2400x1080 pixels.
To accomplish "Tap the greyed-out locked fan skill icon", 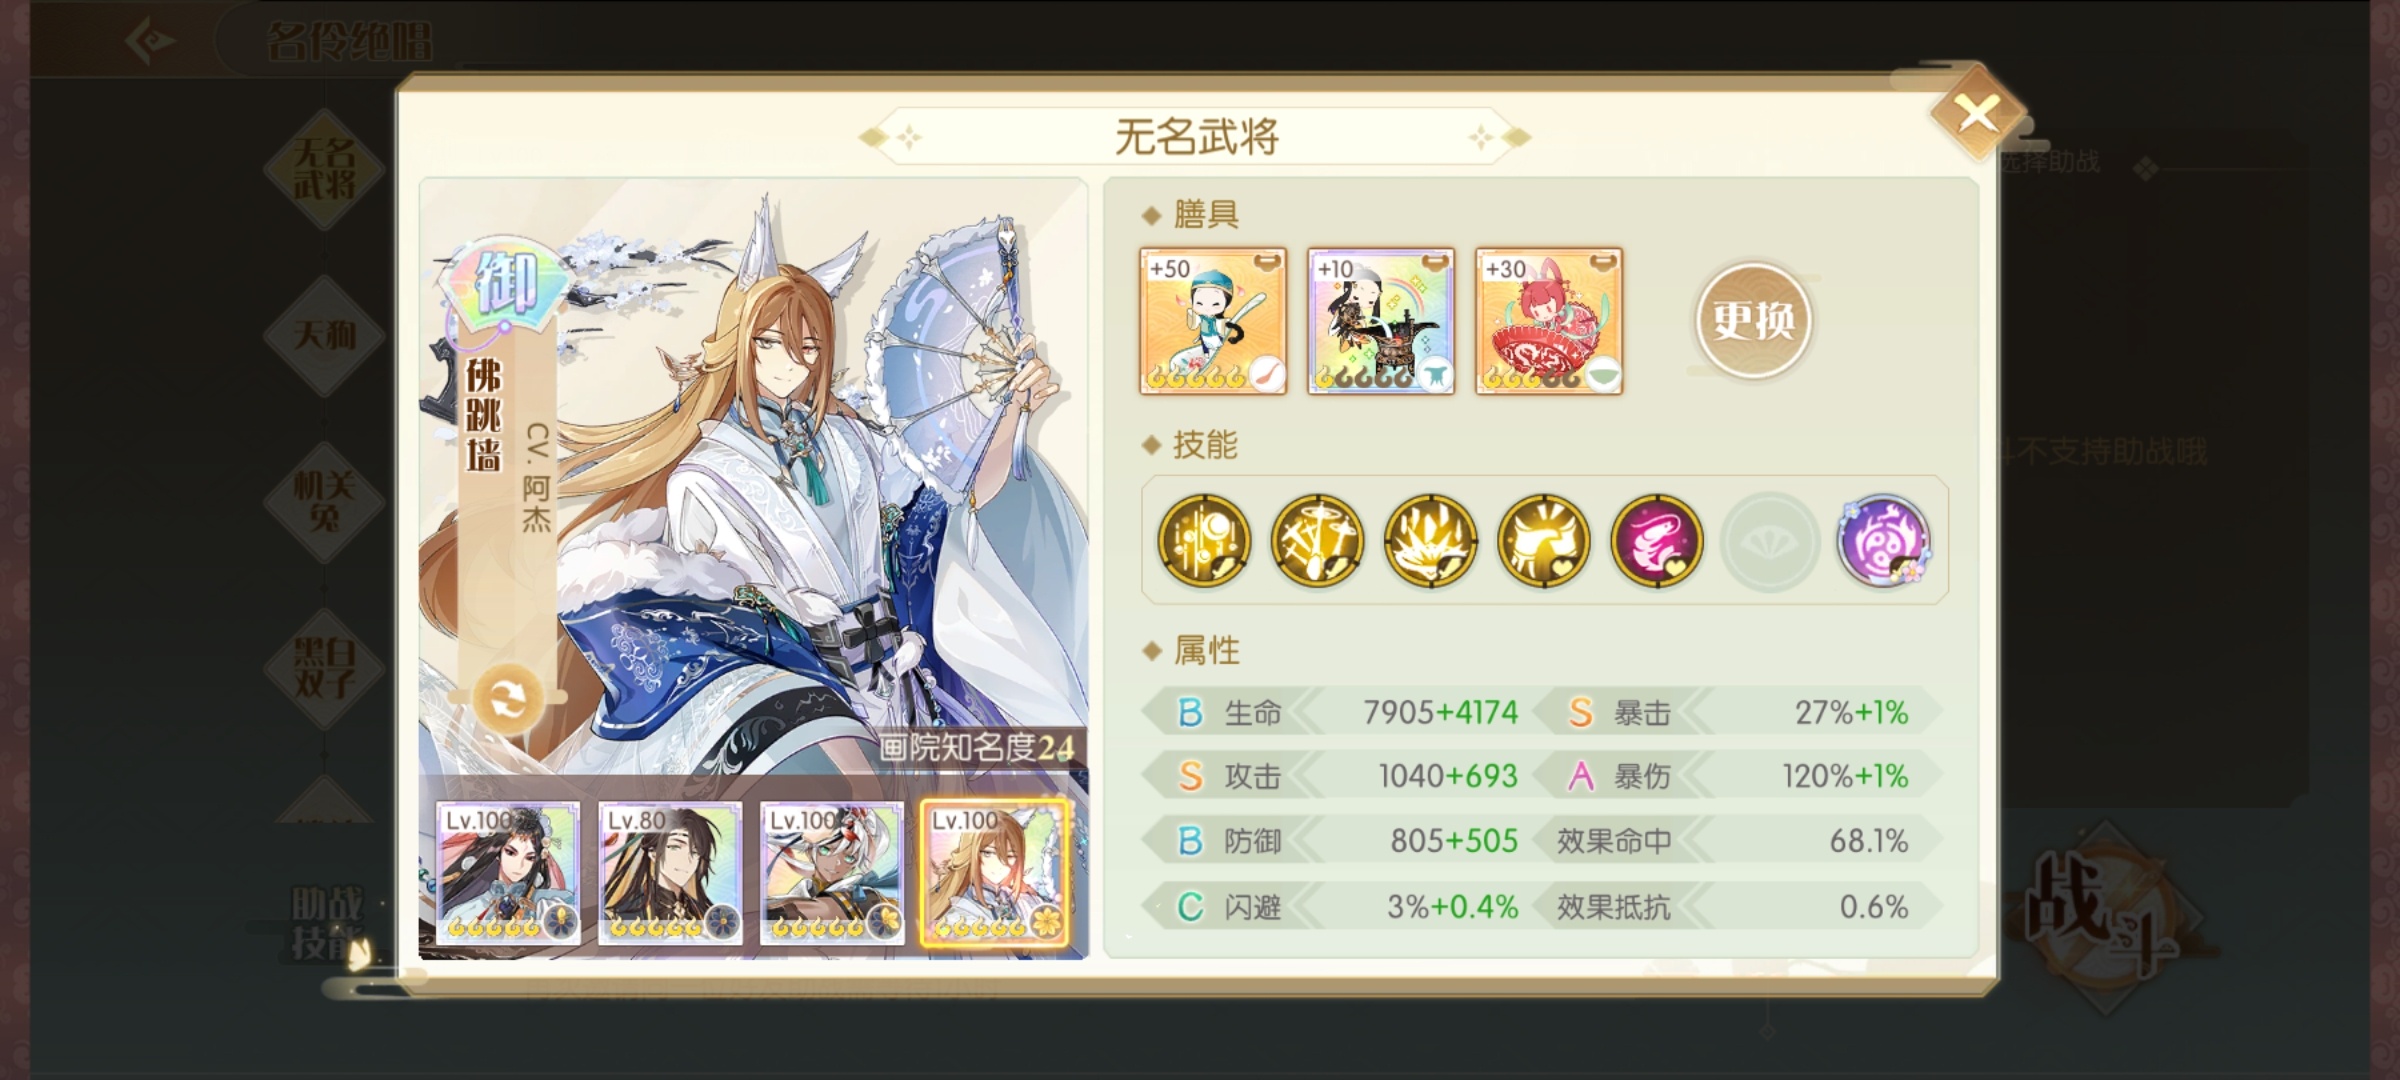I will pos(1769,540).
